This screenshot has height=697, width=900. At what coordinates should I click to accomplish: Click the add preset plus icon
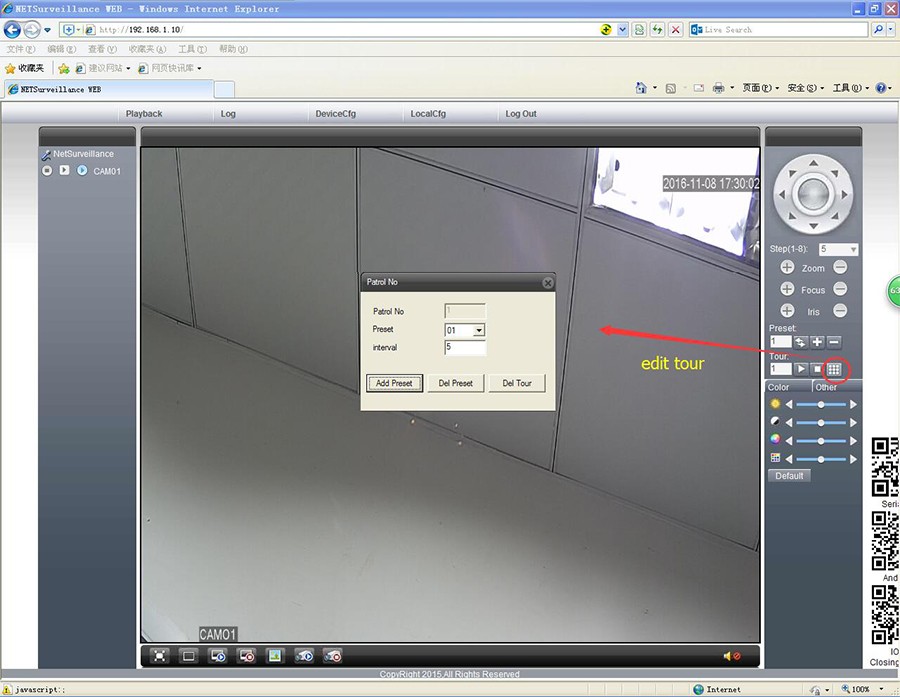817,343
